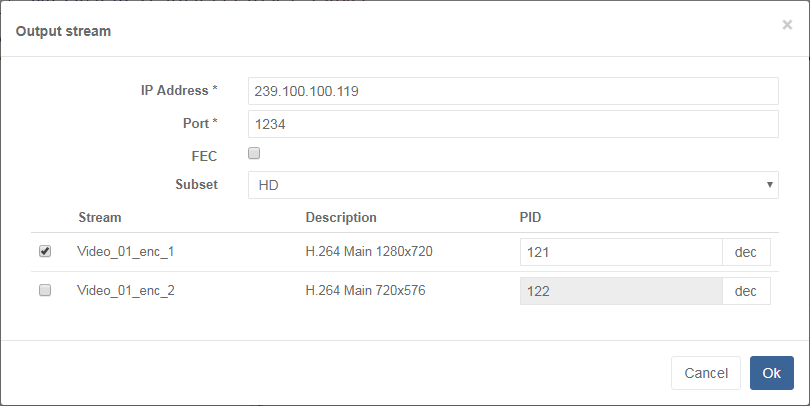Uncheck the Video_01_enc_1 stream checkbox
This screenshot has height=407, width=810.
pos(45,252)
